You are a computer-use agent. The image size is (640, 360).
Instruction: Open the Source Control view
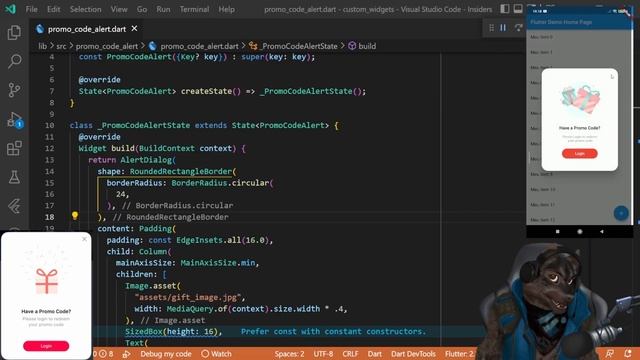(x=14, y=90)
